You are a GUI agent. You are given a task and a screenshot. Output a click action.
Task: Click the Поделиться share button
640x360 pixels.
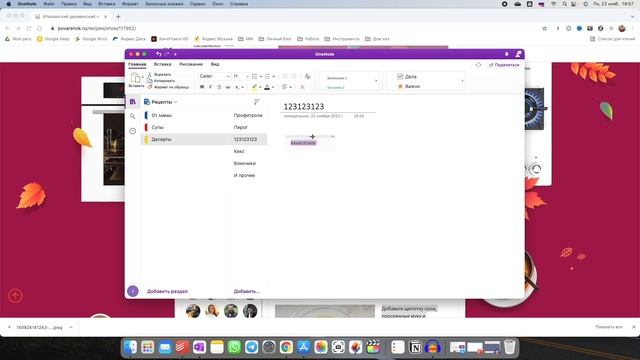click(504, 65)
